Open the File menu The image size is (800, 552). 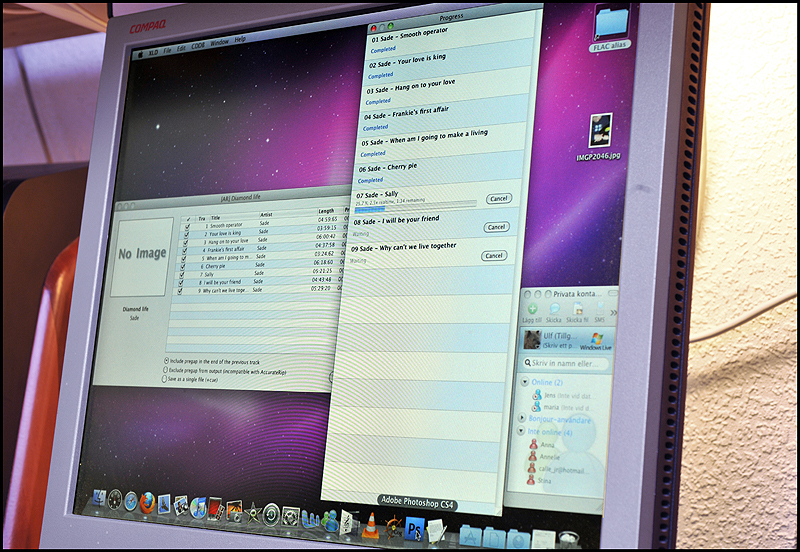(167, 51)
